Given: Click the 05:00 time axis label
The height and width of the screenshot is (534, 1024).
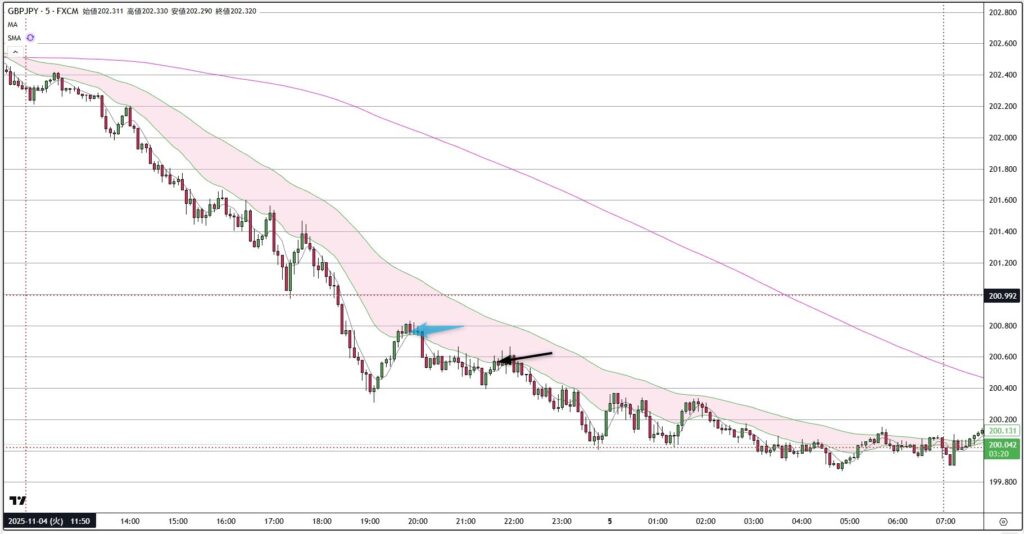Looking at the screenshot, I should pyautogui.click(x=850, y=521).
